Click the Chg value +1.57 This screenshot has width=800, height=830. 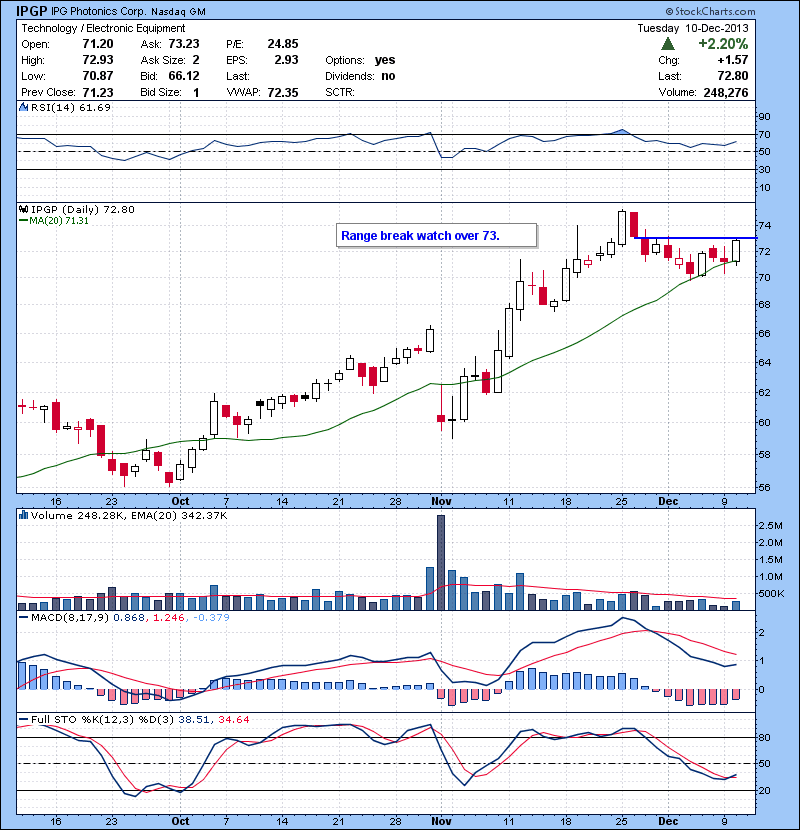click(733, 60)
